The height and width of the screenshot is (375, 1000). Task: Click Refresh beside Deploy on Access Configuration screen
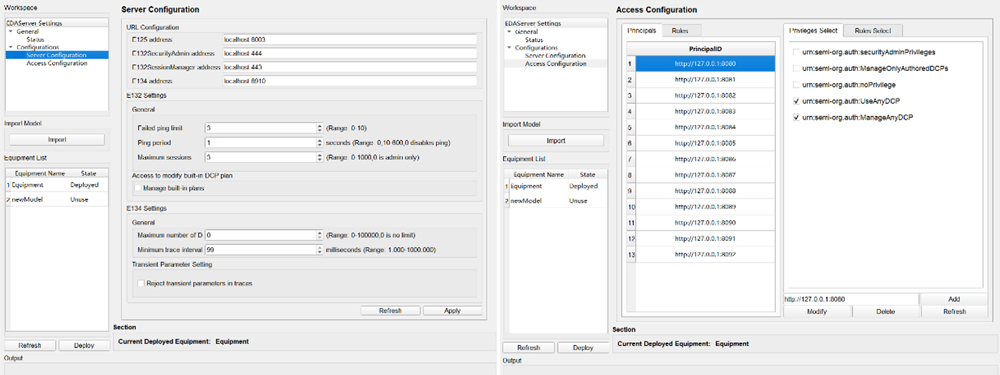coord(529,348)
